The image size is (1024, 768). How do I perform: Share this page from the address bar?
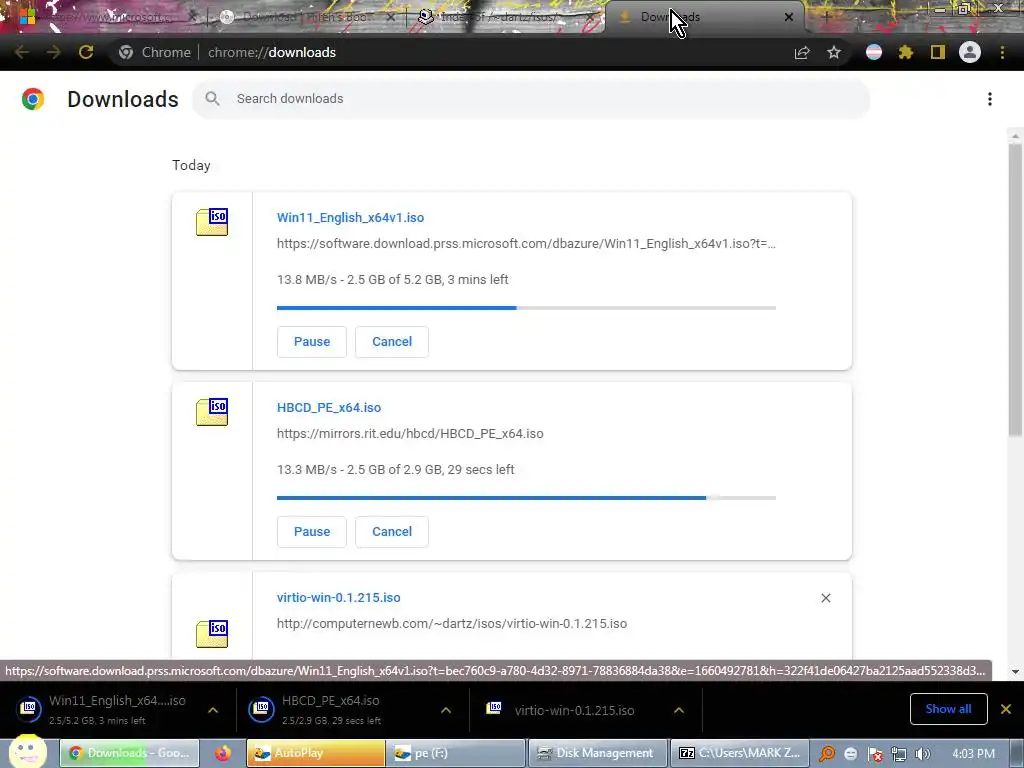(x=802, y=52)
